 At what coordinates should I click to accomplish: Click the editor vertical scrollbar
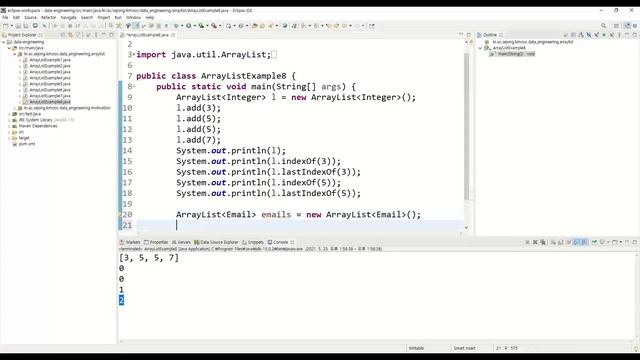point(467,127)
